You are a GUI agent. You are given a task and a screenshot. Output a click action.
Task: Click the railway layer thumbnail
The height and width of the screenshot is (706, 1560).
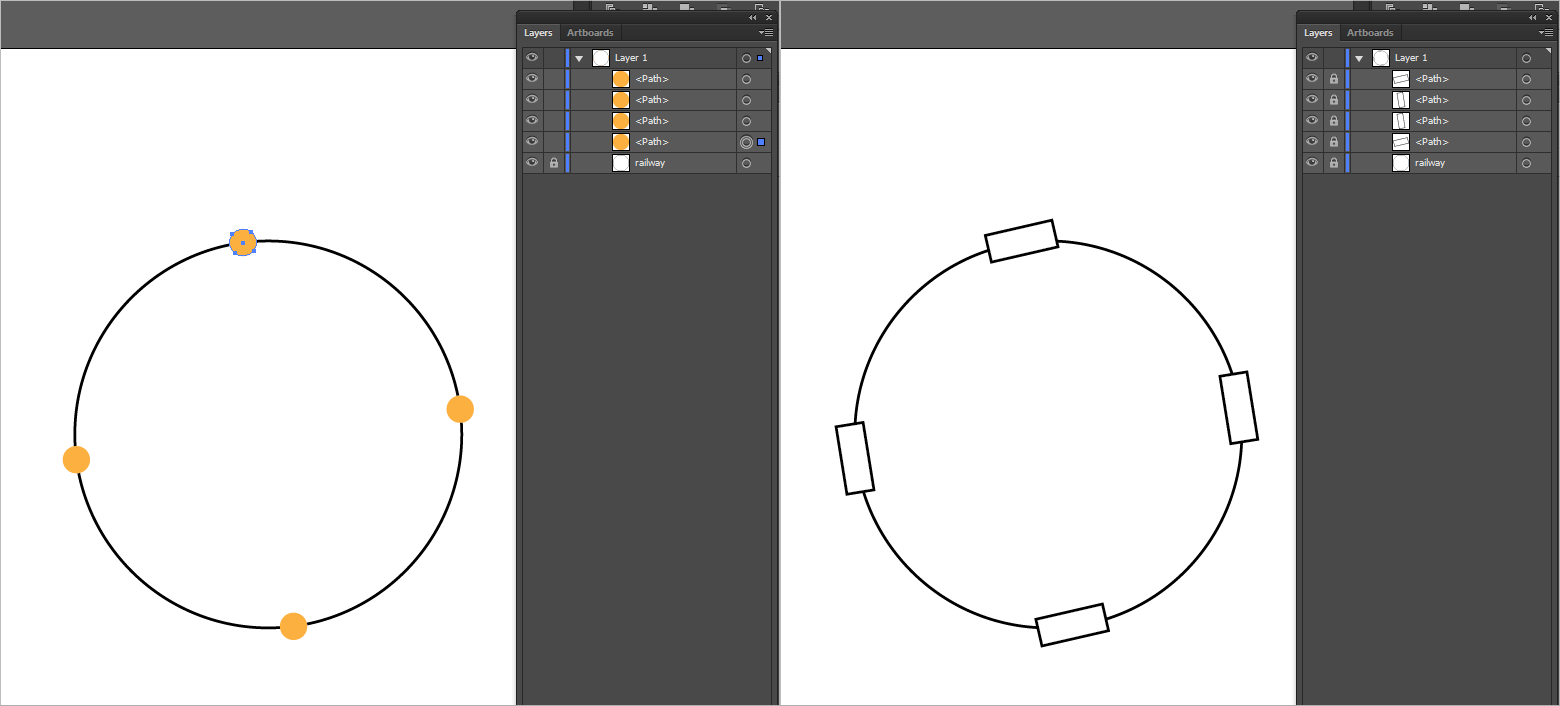pyautogui.click(x=620, y=162)
